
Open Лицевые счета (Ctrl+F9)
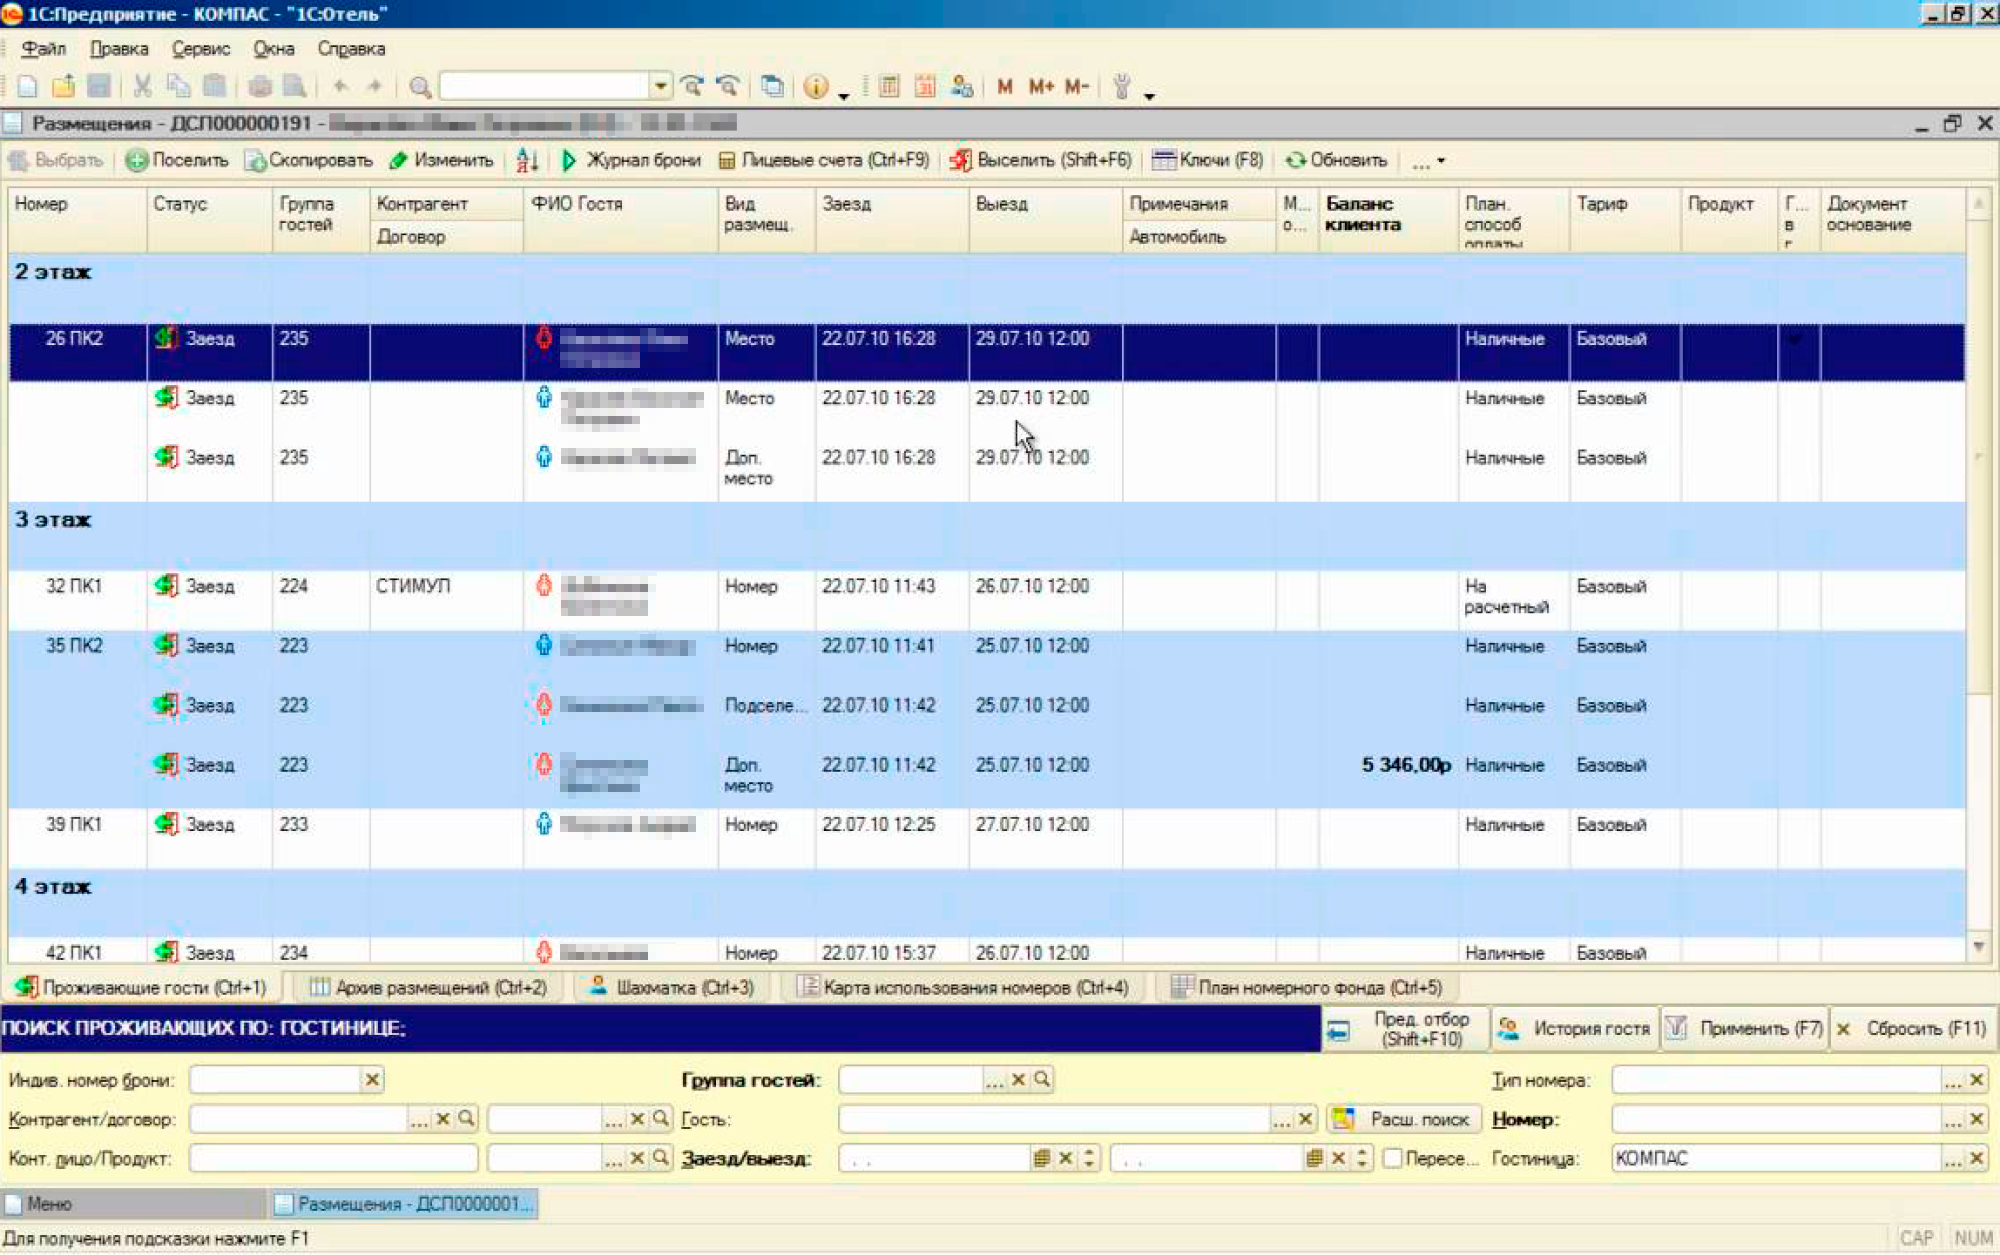[x=824, y=160]
